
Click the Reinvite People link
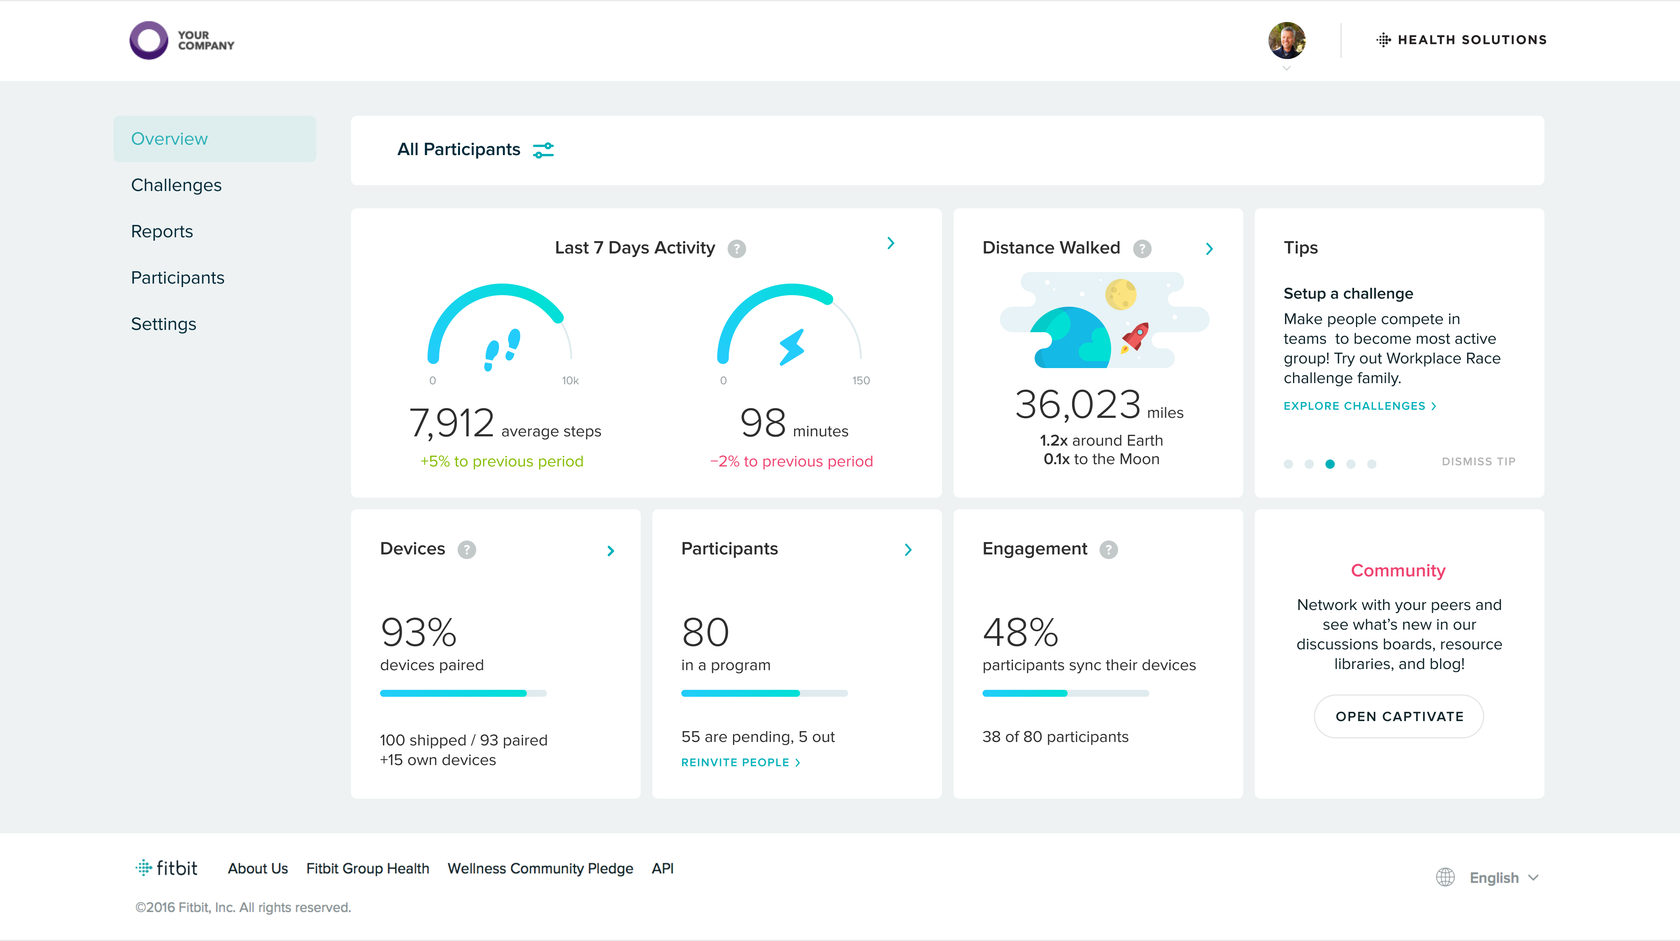(741, 762)
